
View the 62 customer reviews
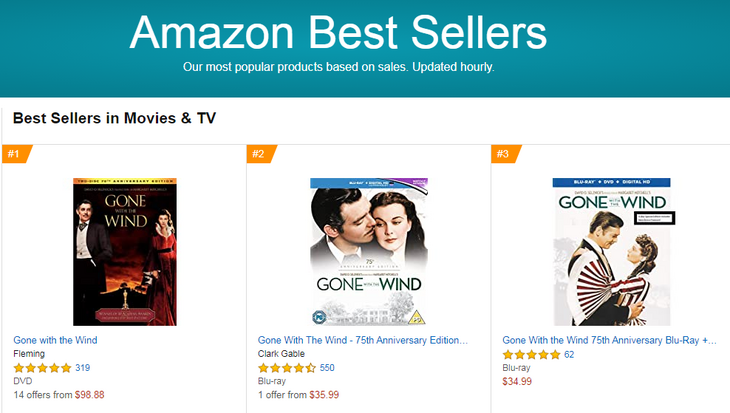click(569, 354)
